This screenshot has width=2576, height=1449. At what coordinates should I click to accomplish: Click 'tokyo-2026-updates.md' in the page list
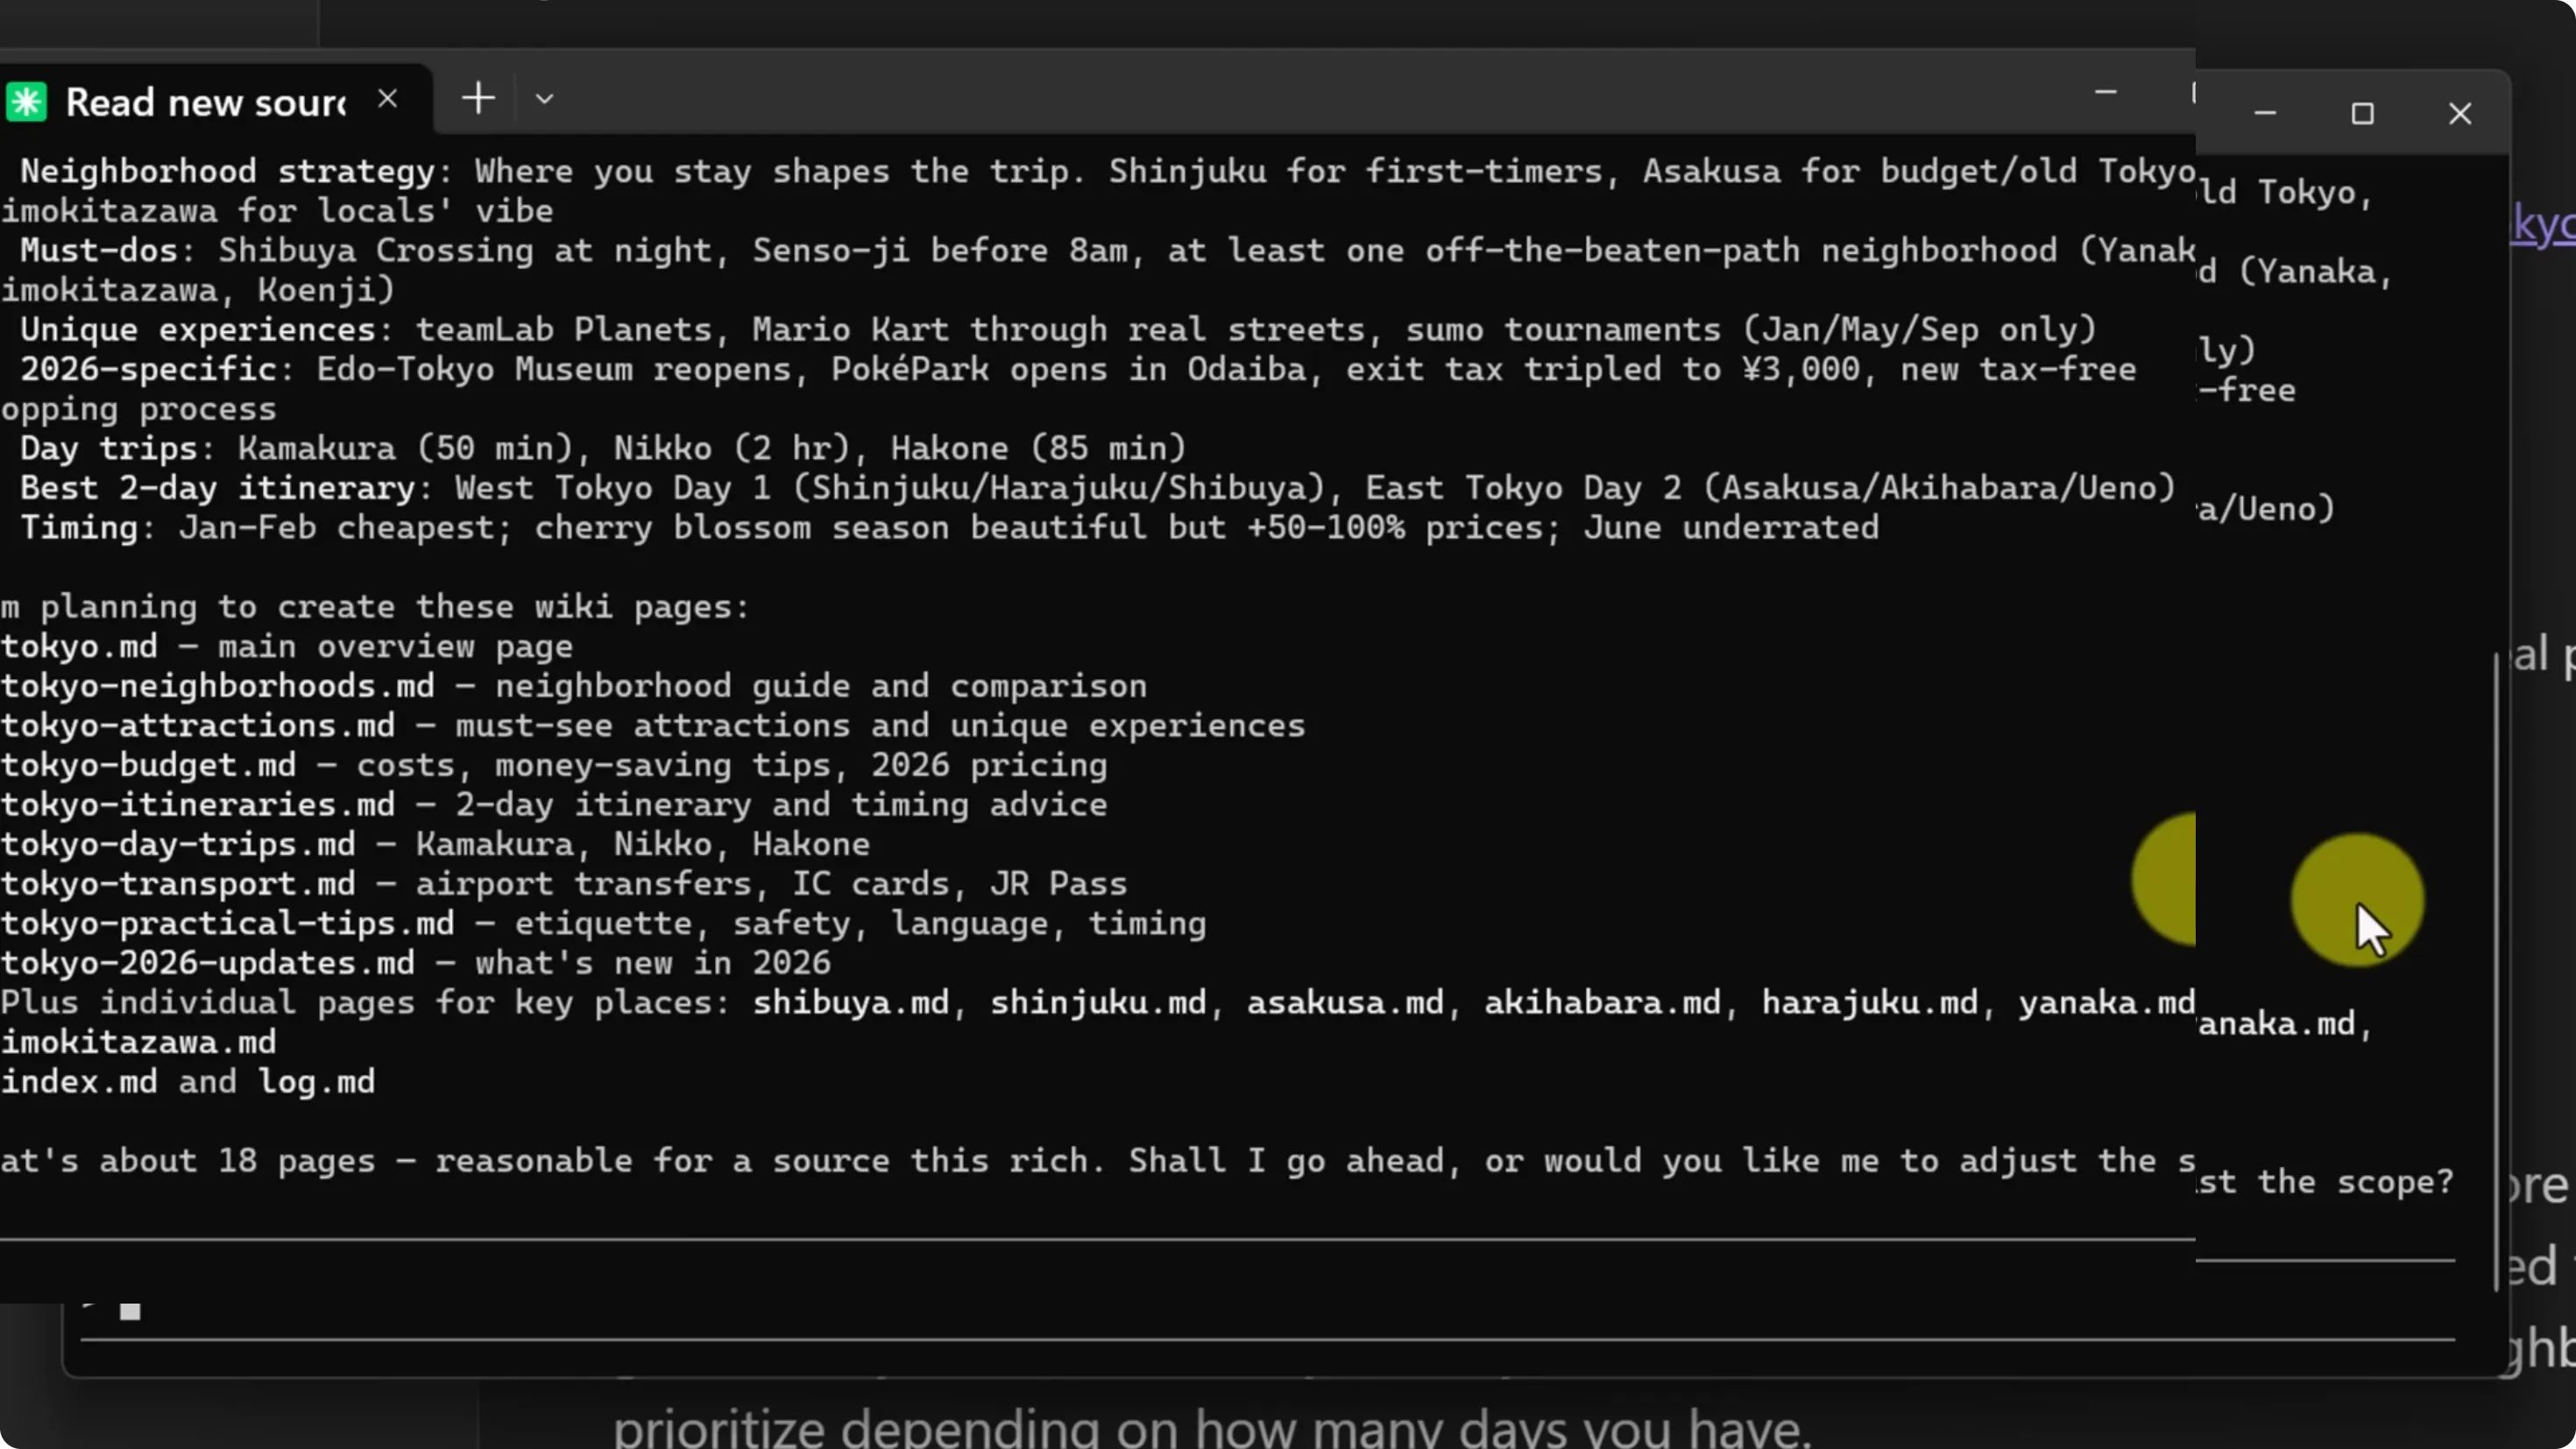(x=207, y=963)
